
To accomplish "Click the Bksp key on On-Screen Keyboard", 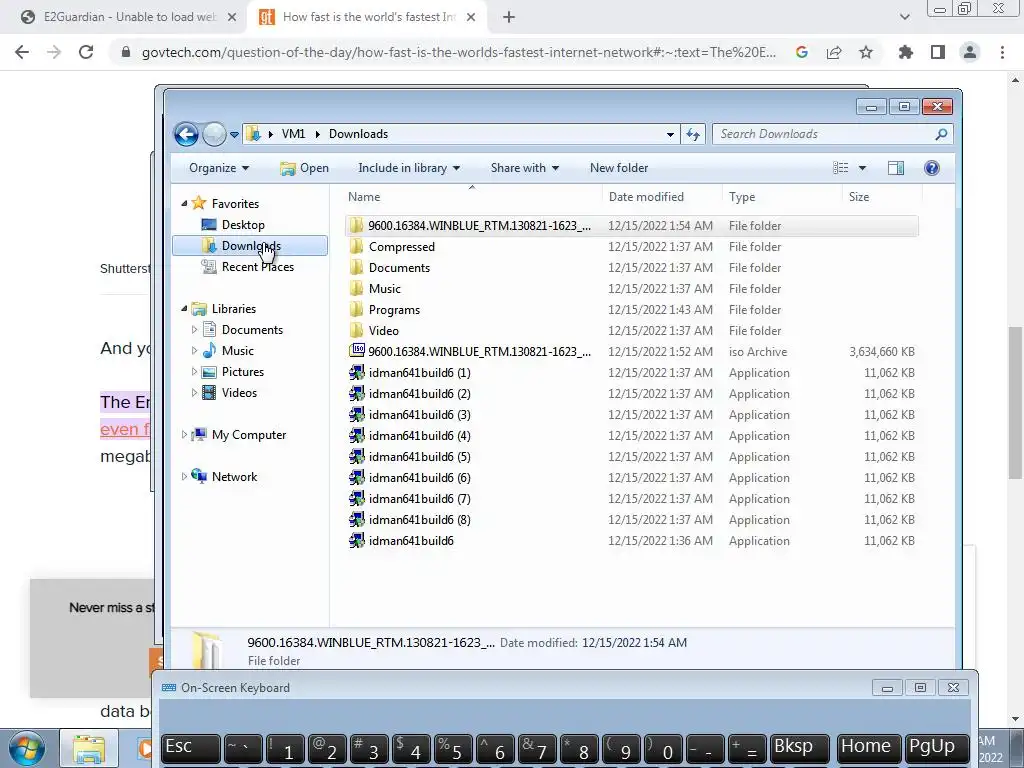I will (799, 748).
